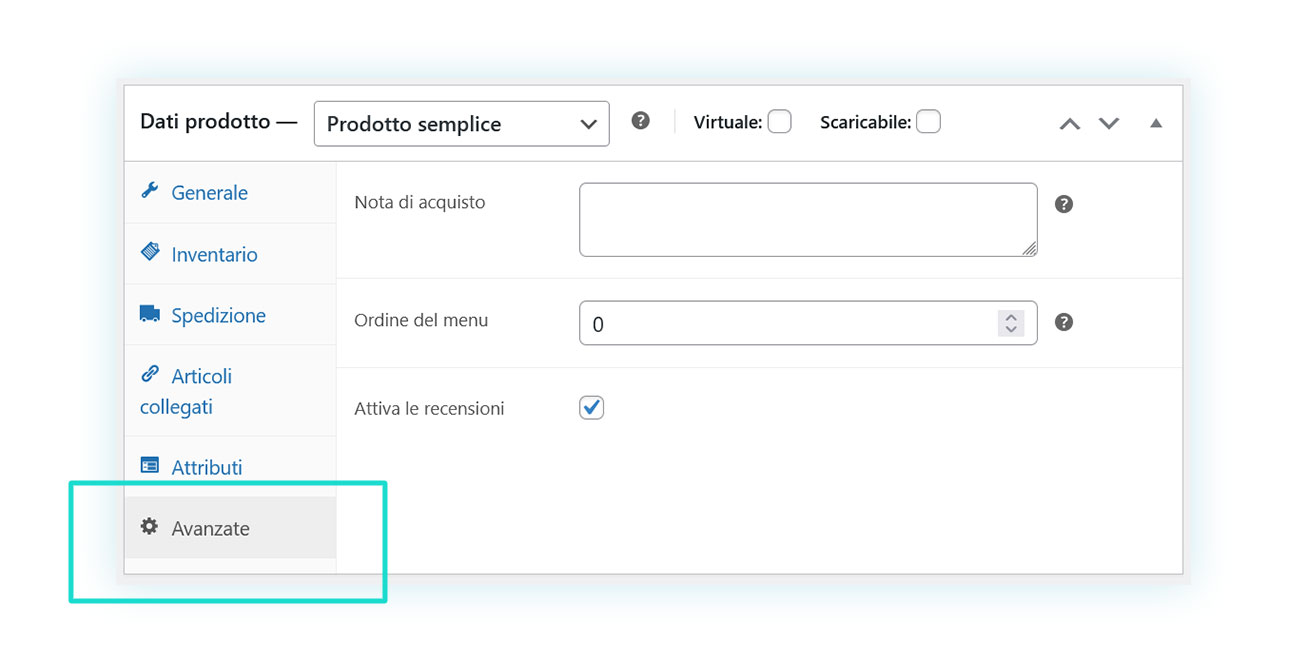The height and width of the screenshot is (654, 1300).
Task: Select the Avanzate tab
Action: tap(230, 528)
